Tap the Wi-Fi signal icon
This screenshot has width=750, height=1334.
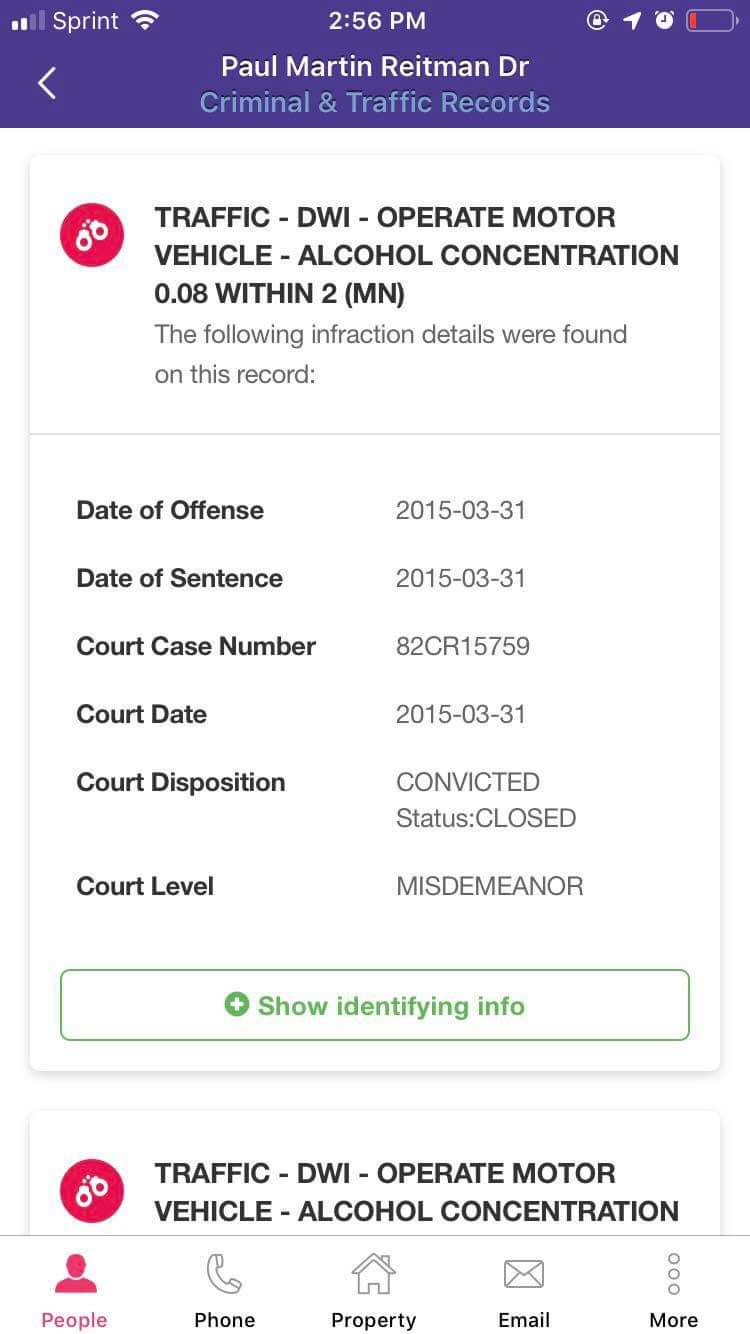pyautogui.click(x=146, y=20)
